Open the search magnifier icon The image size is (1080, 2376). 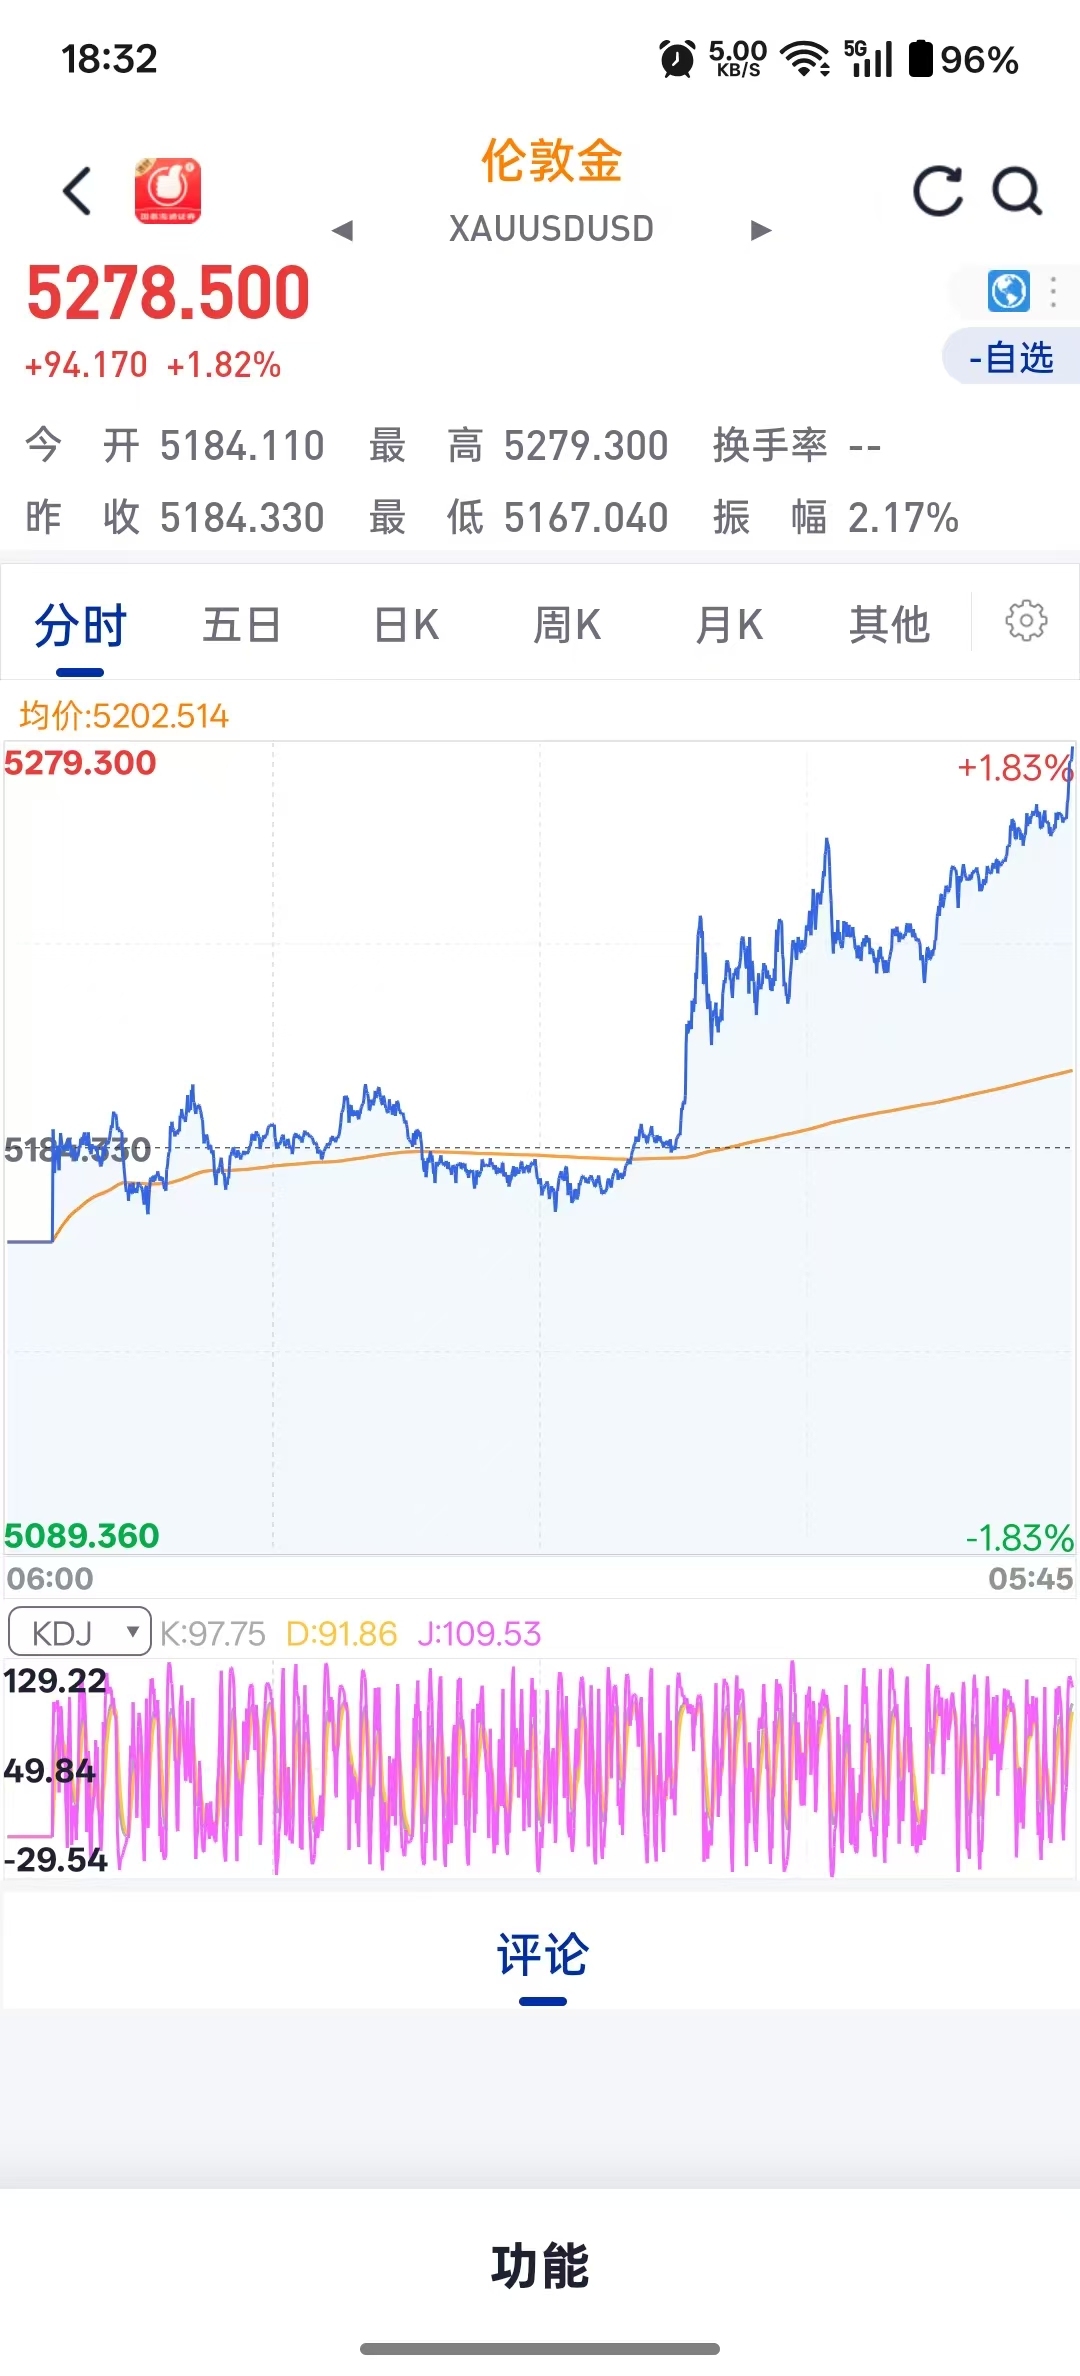click(x=1017, y=191)
